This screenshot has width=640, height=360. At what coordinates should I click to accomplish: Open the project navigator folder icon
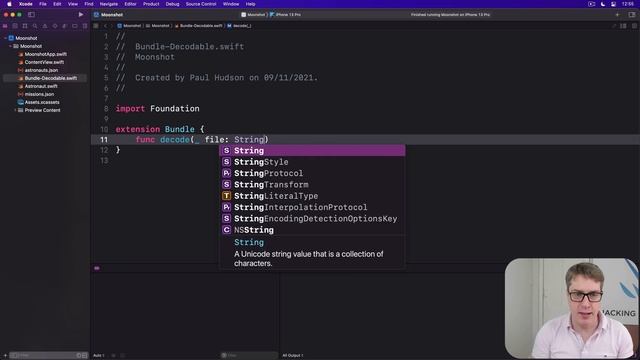(5, 26)
